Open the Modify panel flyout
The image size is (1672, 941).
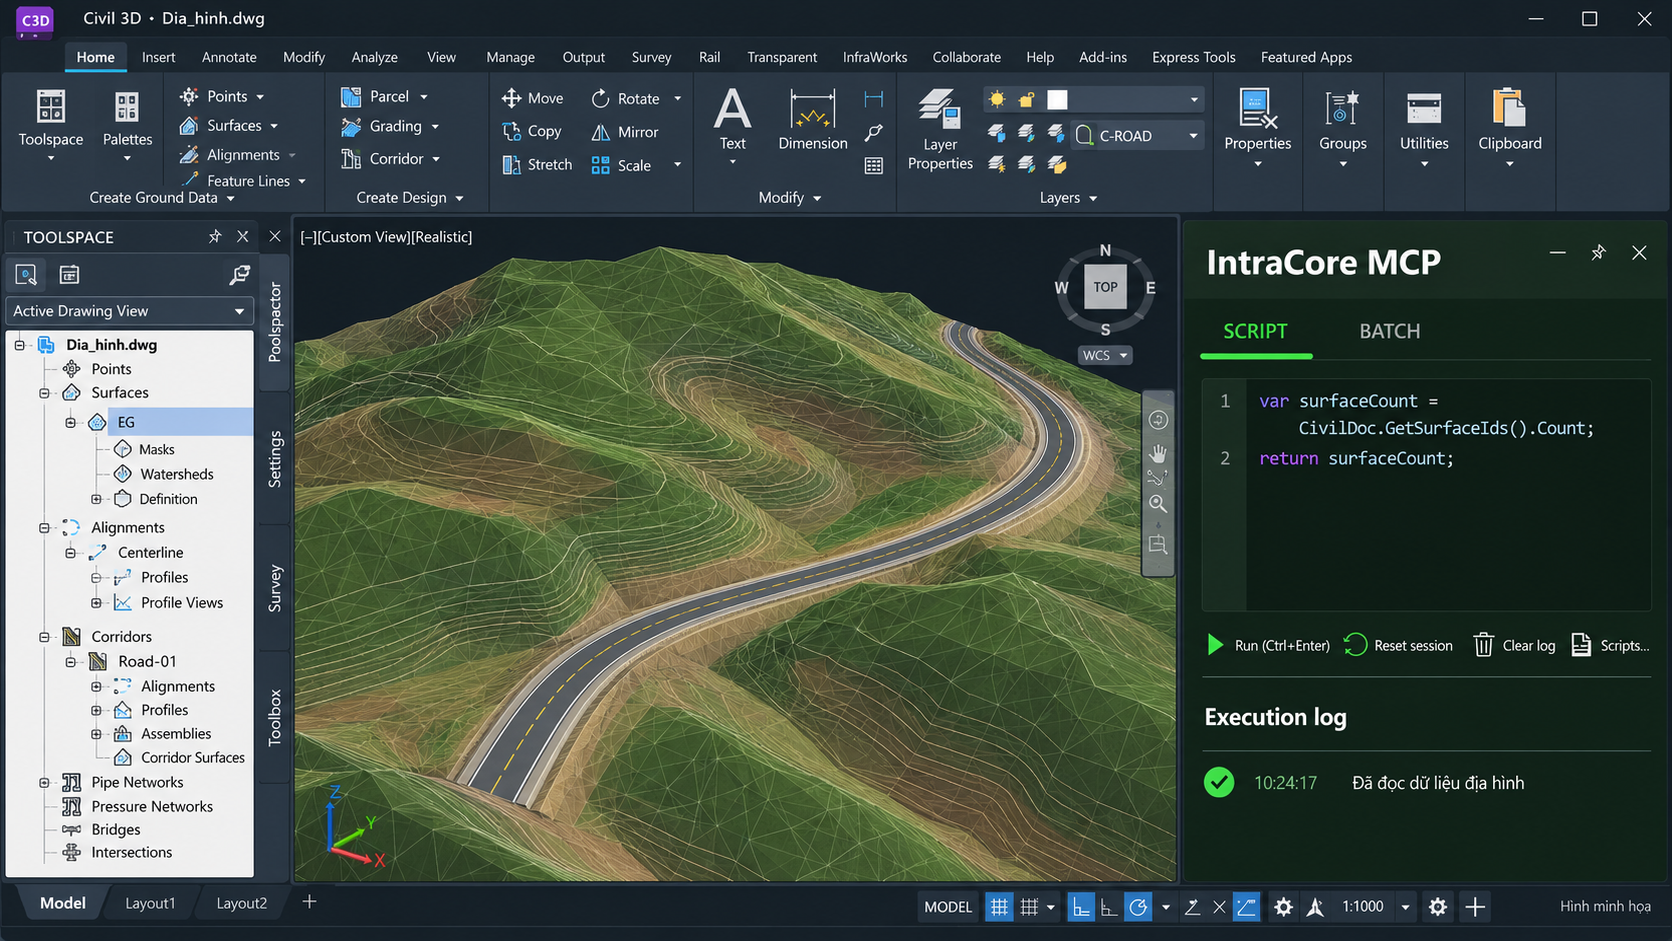point(790,198)
